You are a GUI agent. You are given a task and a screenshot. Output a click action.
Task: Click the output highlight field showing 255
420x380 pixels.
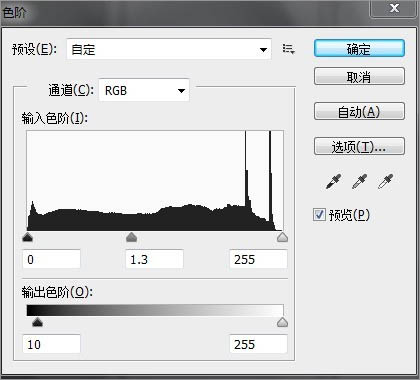click(258, 344)
